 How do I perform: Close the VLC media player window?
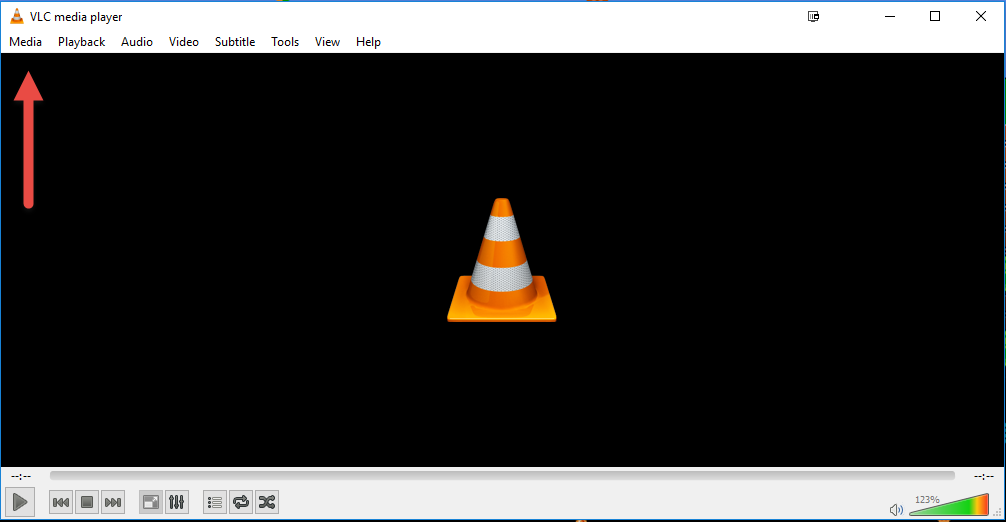(x=981, y=17)
